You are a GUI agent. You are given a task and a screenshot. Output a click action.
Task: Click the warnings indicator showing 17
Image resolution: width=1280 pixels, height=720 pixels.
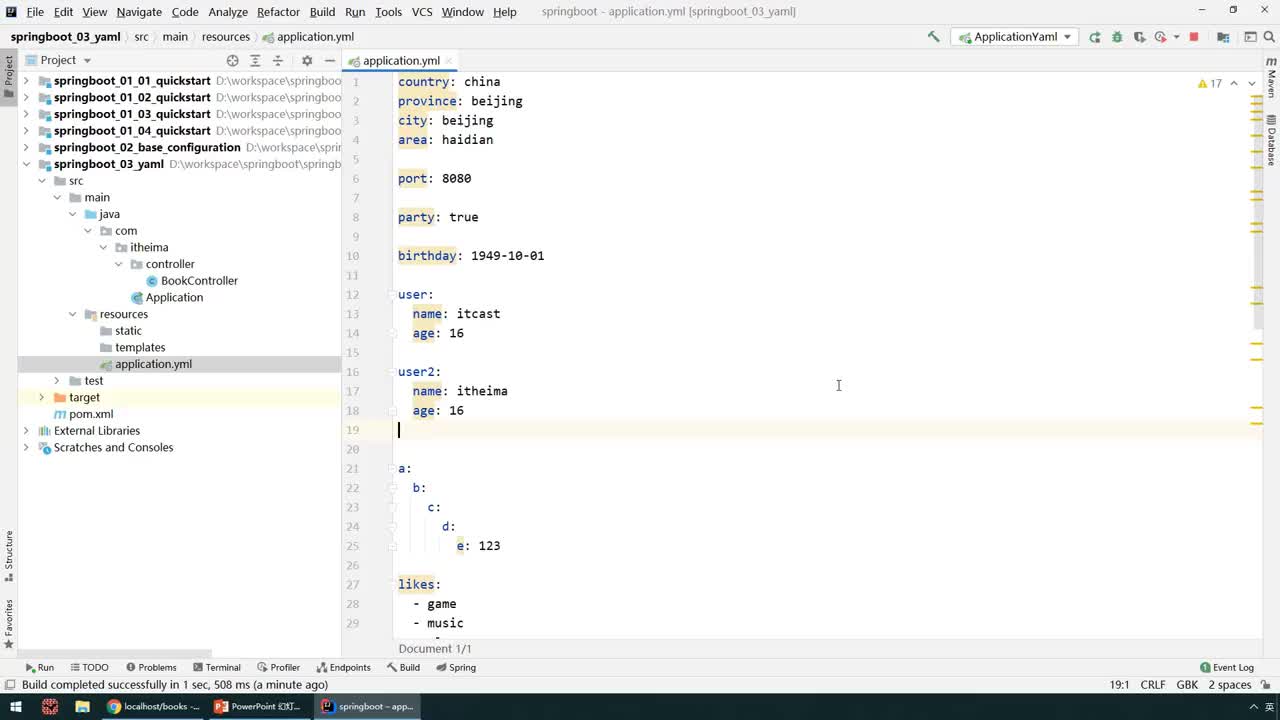[x=1210, y=83]
